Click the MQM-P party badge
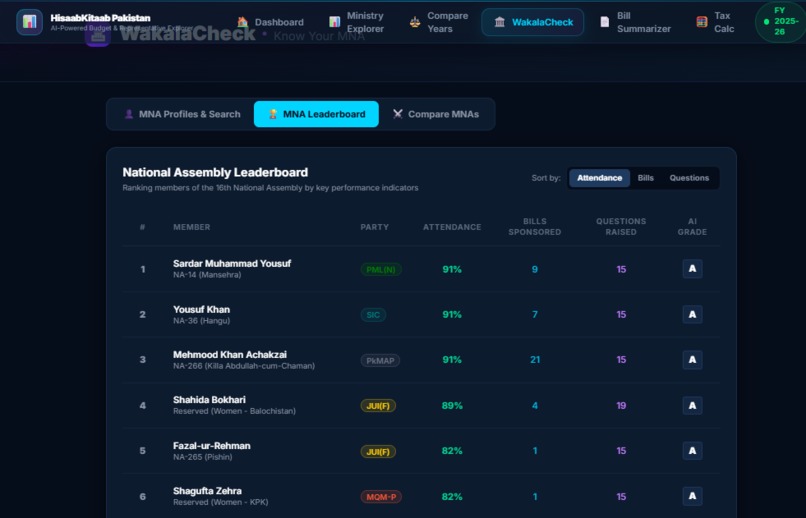This screenshot has height=518, width=806. 381,496
